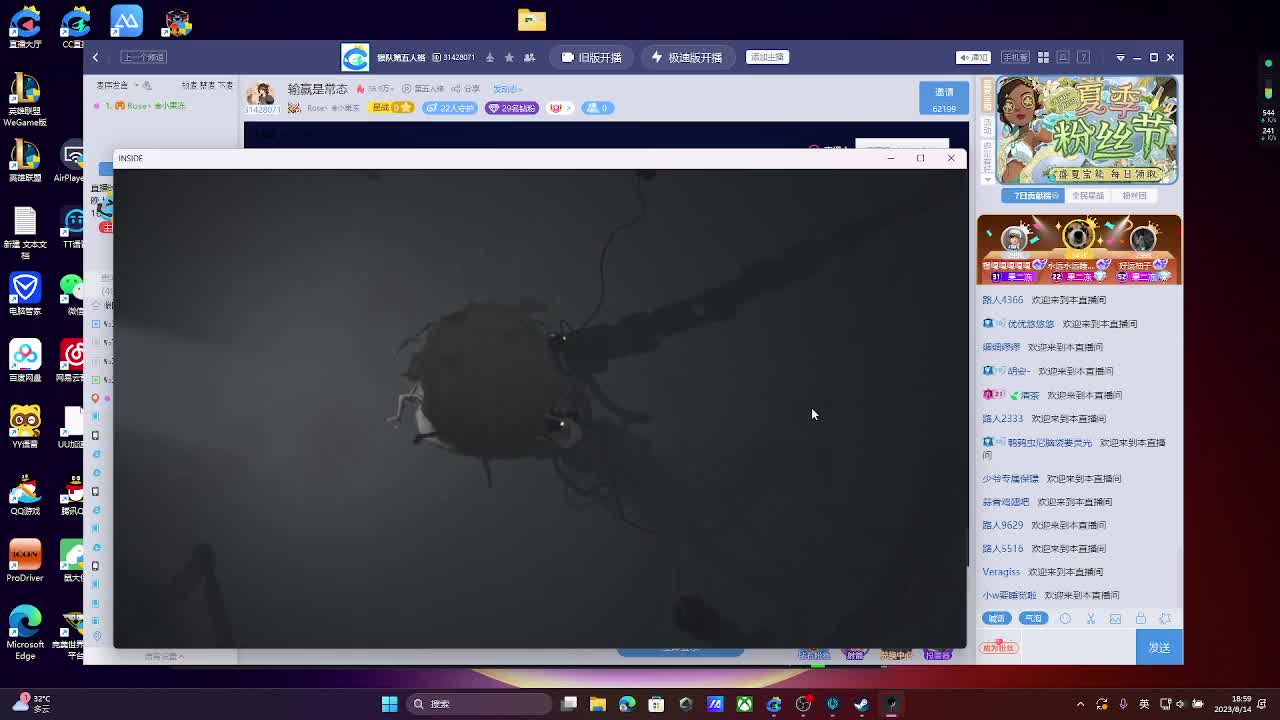Open the Windows Start button

tap(389, 704)
